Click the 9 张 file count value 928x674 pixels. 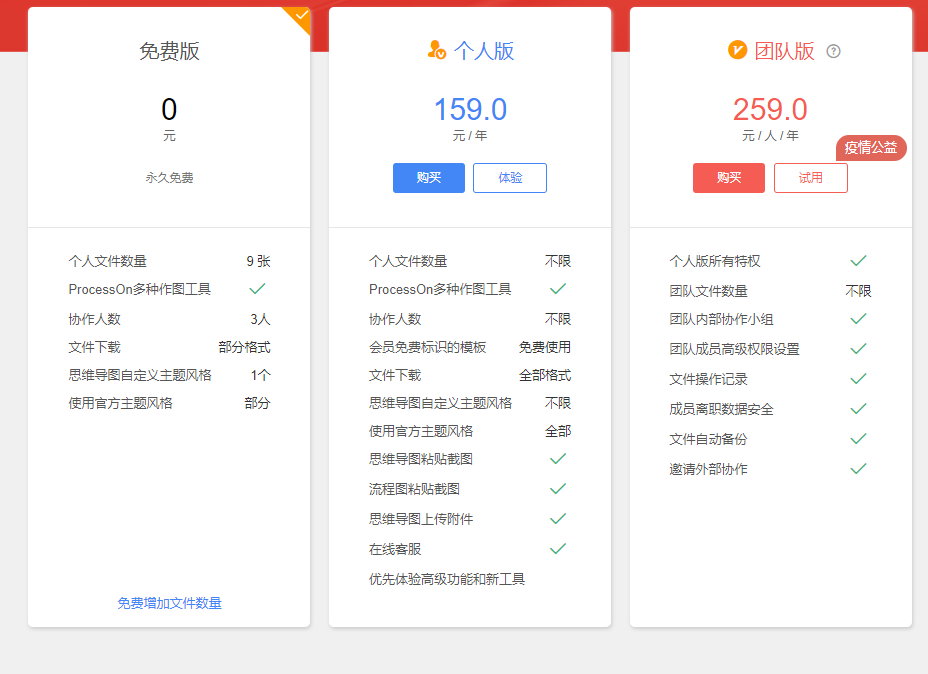click(x=258, y=261)
